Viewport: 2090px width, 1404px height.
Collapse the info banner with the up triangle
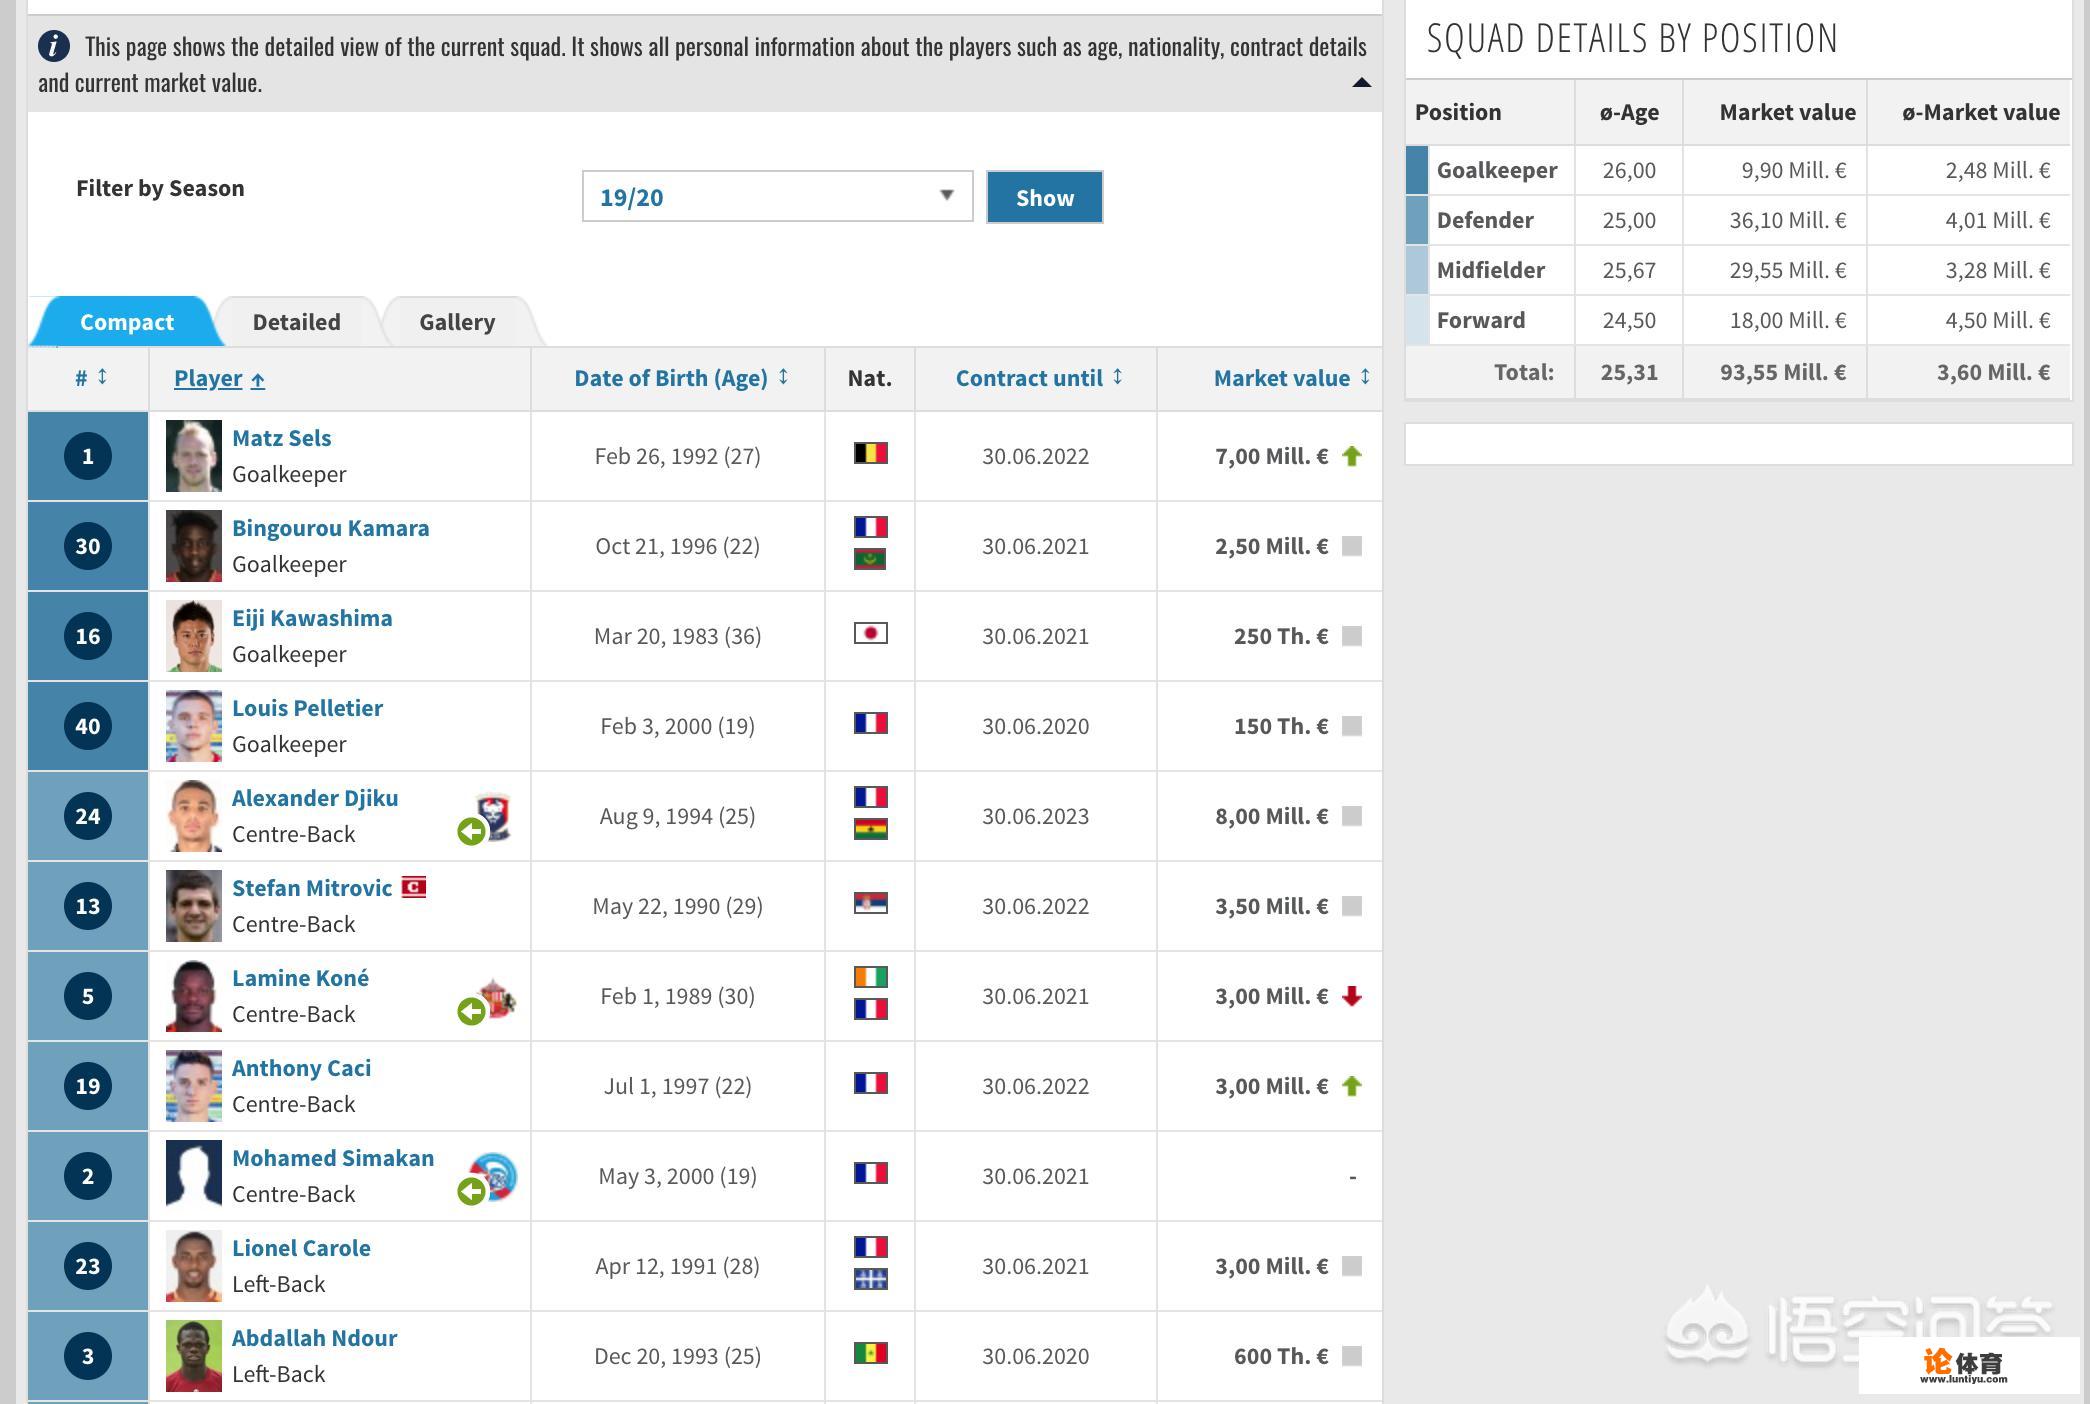coord(1361,83)
